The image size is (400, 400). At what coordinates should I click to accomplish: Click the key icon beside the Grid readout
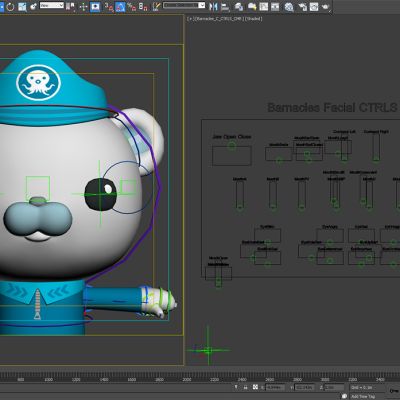pyautogui.click(x=393, y=391)
